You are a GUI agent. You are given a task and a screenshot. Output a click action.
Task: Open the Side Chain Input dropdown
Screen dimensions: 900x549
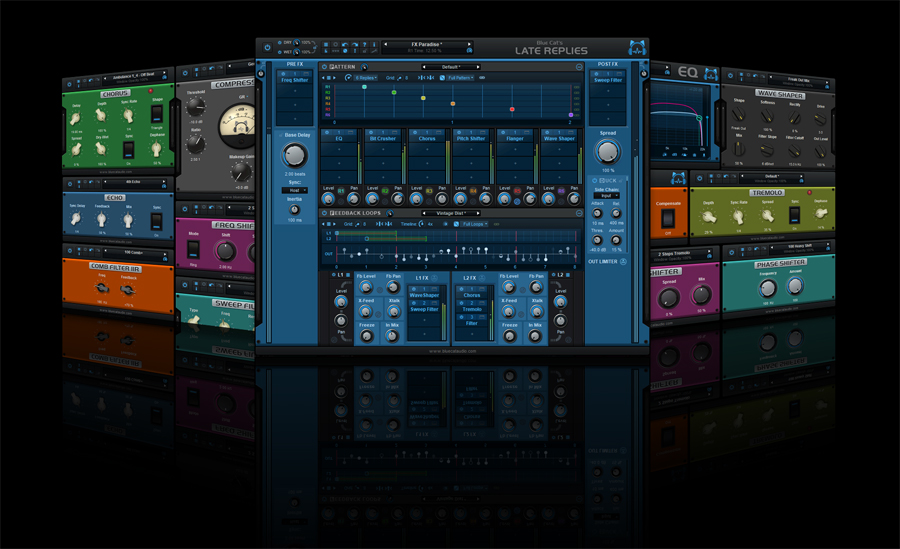[x=607, y=196]
